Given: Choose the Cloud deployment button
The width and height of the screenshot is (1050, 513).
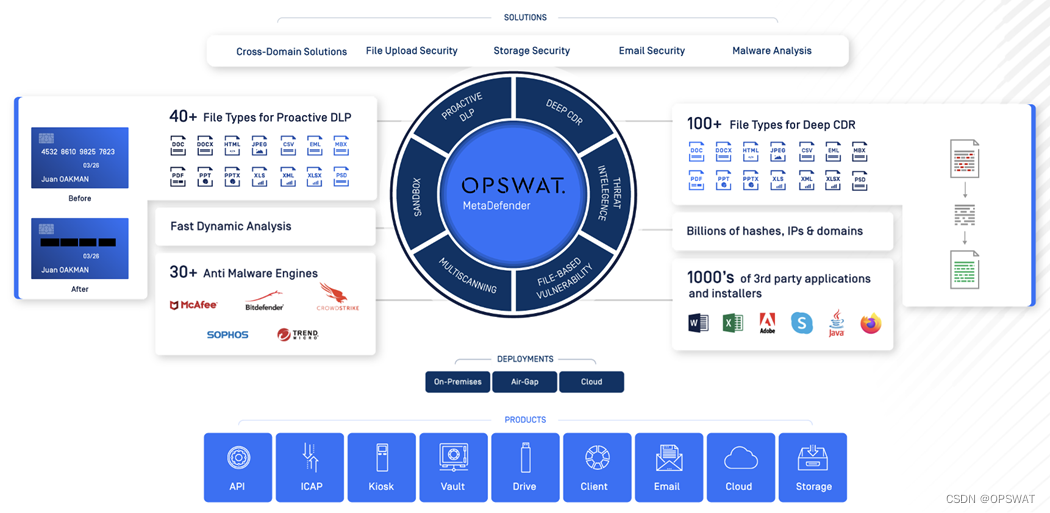Looking at the screenshot, I should [591, 382].
